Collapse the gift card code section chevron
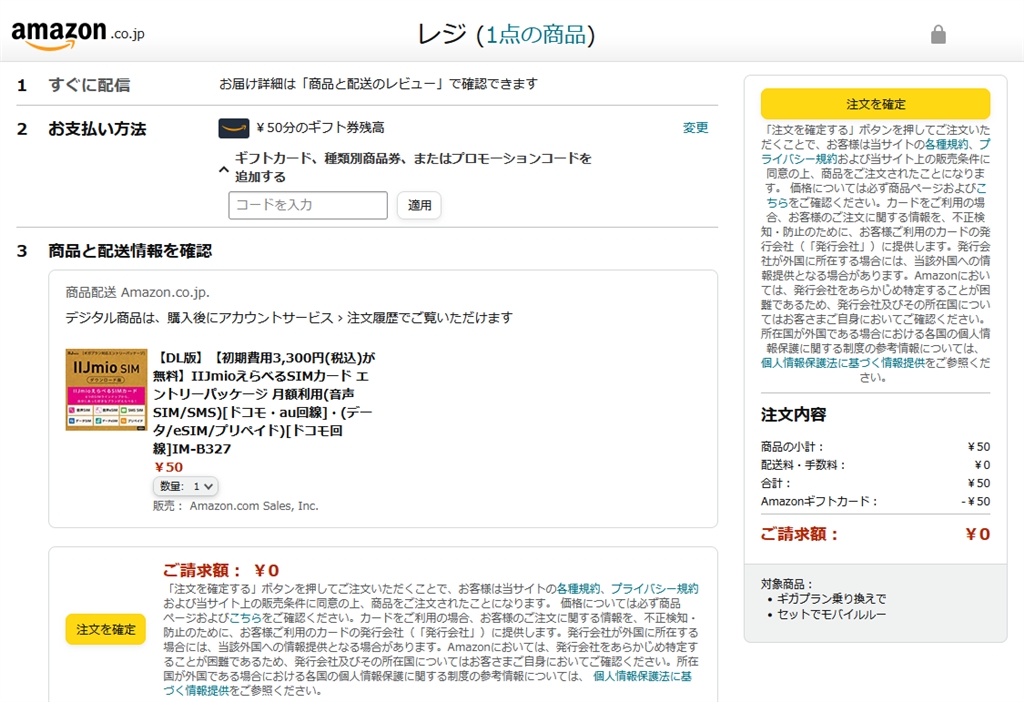Image resolution: width=1024 pixels, height=702 pixels. click(x=223, y=169)
